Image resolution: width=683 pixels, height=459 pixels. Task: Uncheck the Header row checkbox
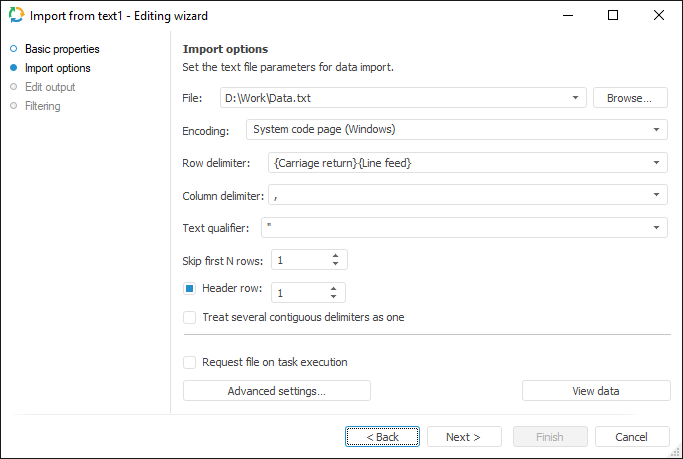pyautogui.click(x=189, y=289)
